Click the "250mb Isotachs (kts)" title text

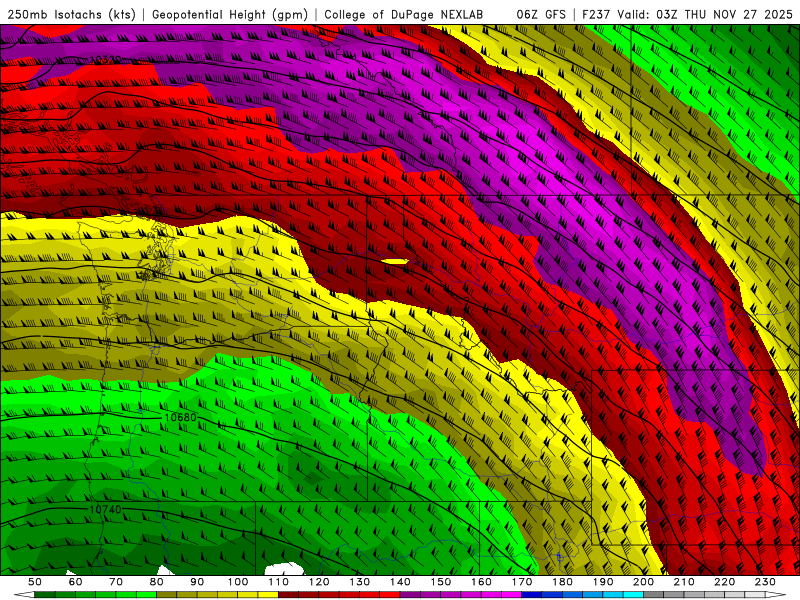[71, 14]
